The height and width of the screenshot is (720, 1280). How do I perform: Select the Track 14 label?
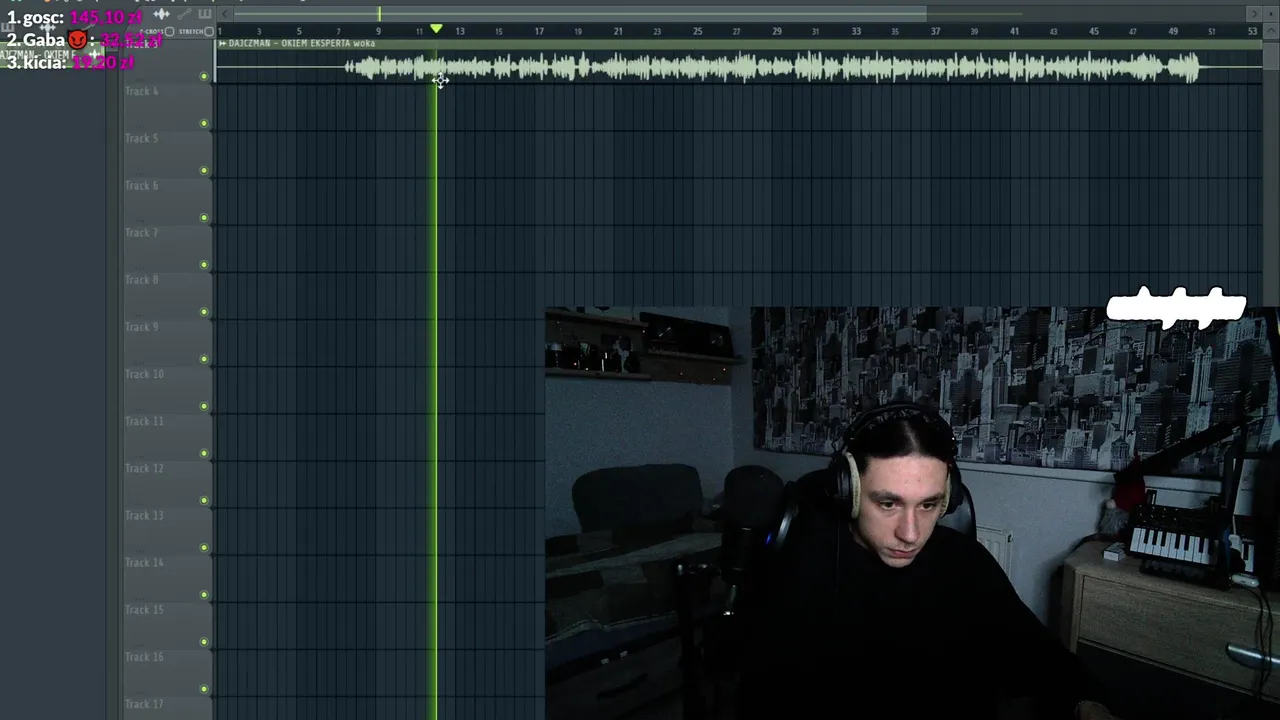point(144,562)
